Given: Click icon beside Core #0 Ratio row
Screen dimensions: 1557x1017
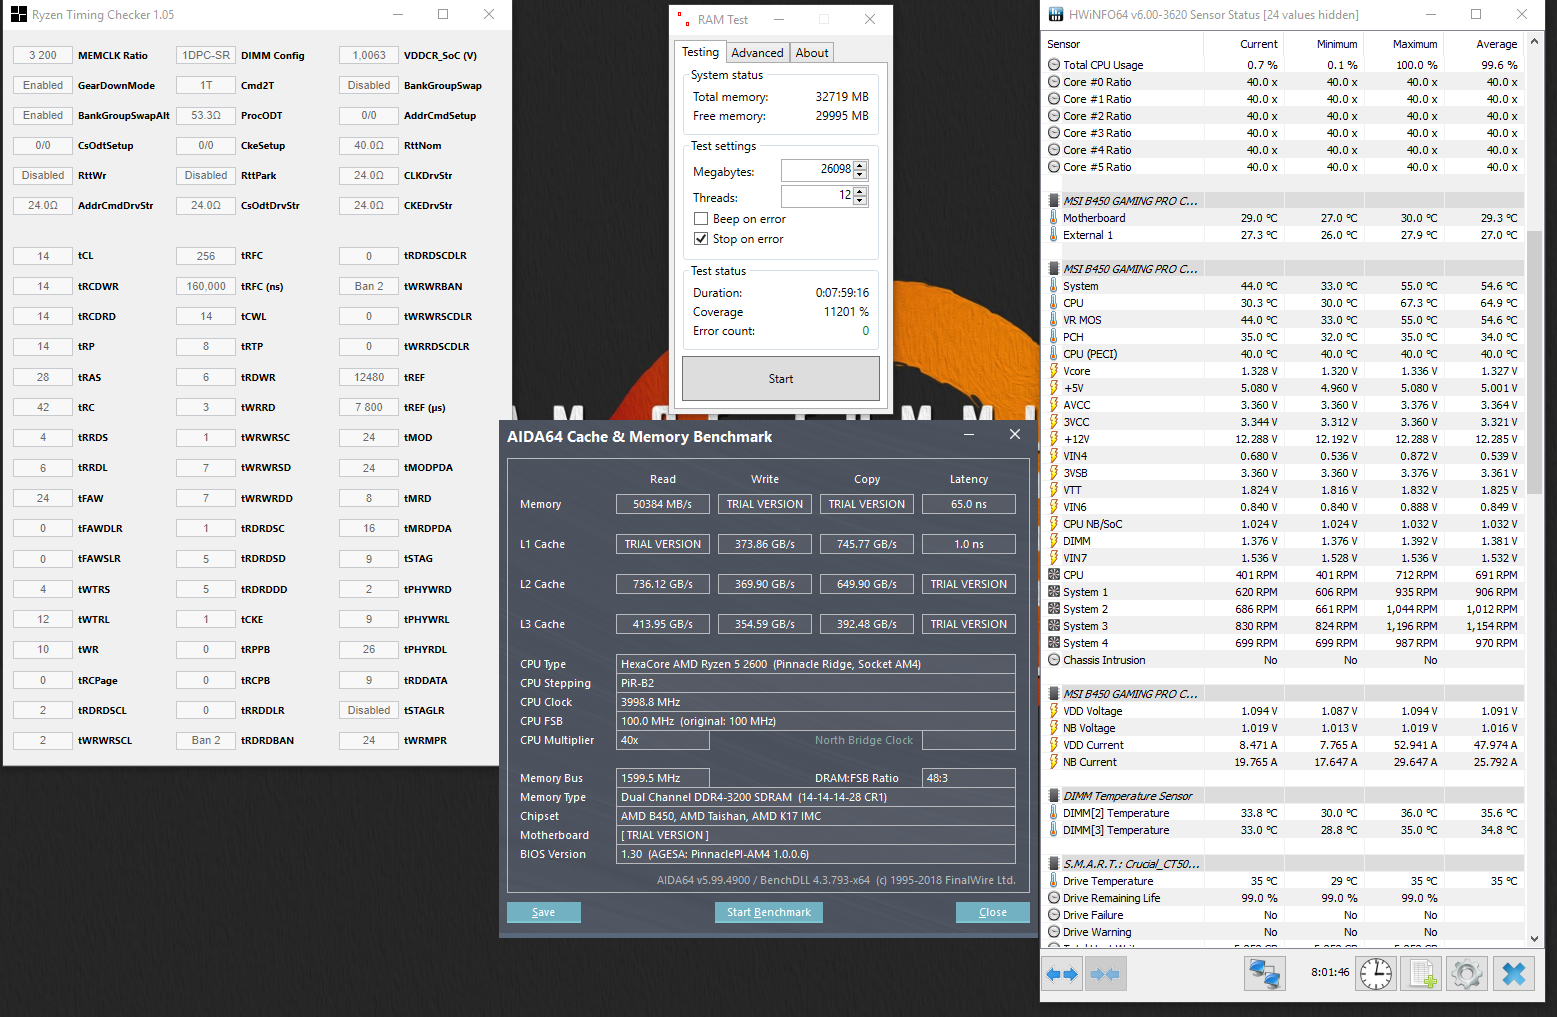Looking at the screenshot, I should click(1054, 82).
